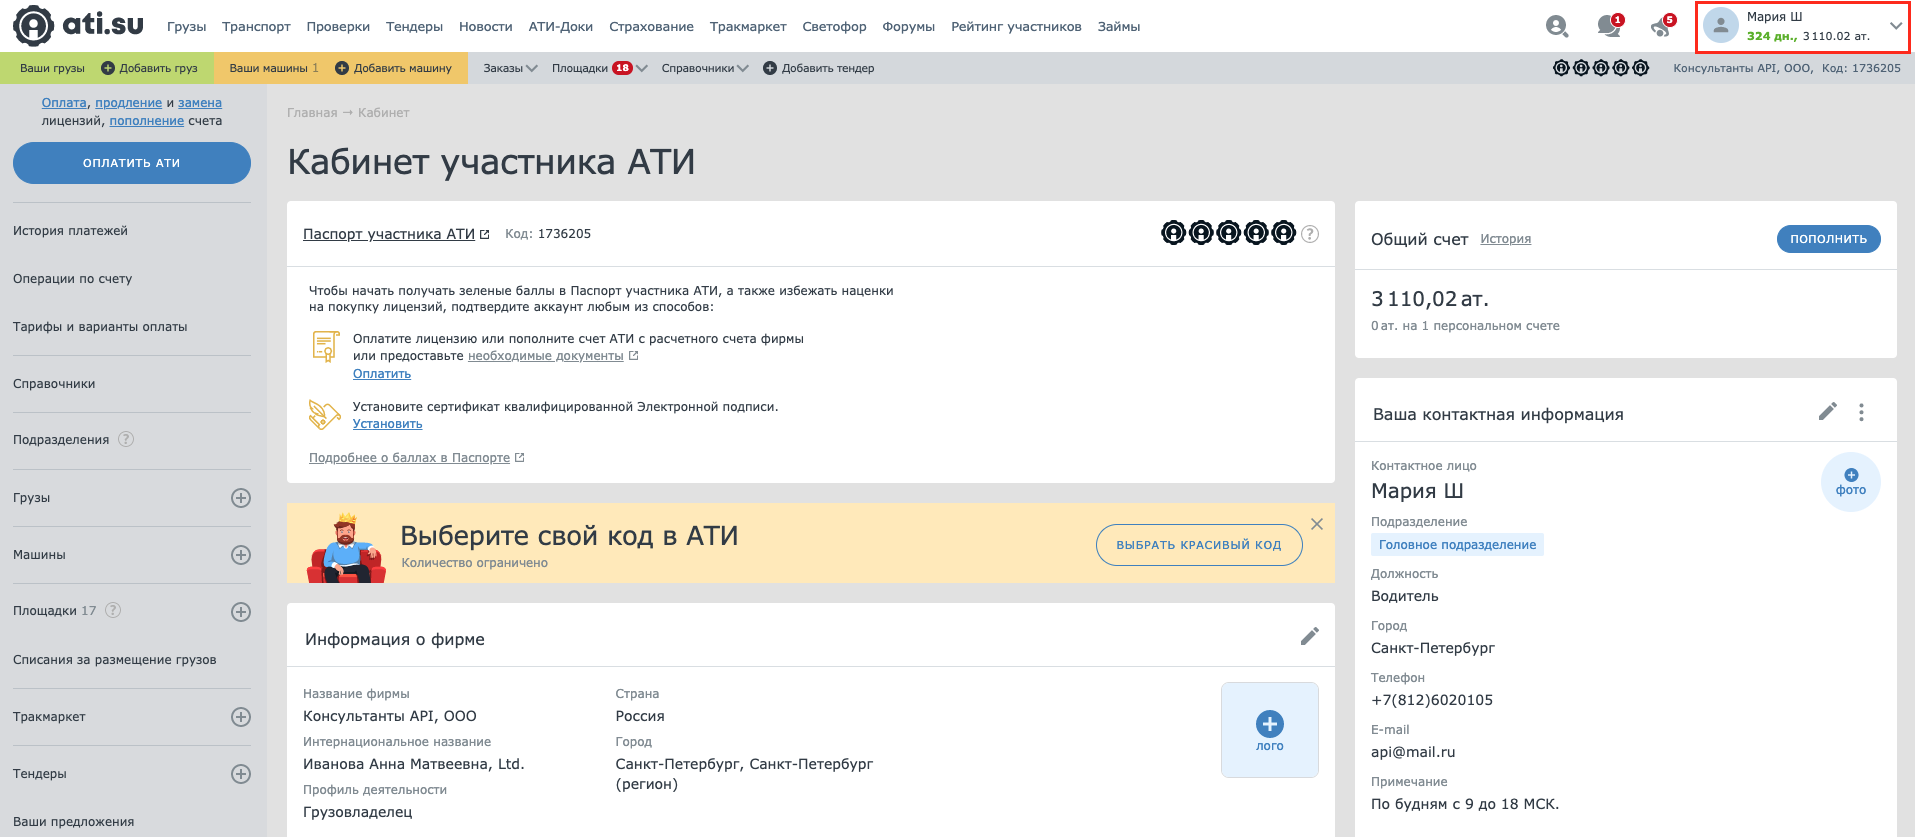Click the Главная breadcrumb

312,113
